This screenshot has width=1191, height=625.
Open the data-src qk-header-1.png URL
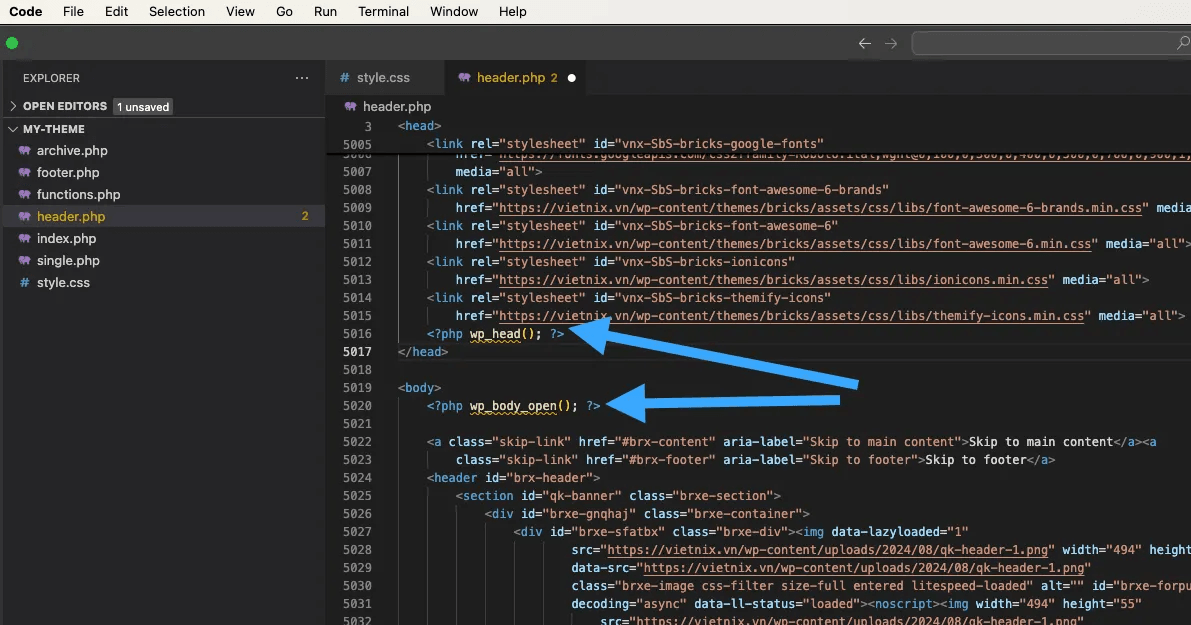[864, 568]
